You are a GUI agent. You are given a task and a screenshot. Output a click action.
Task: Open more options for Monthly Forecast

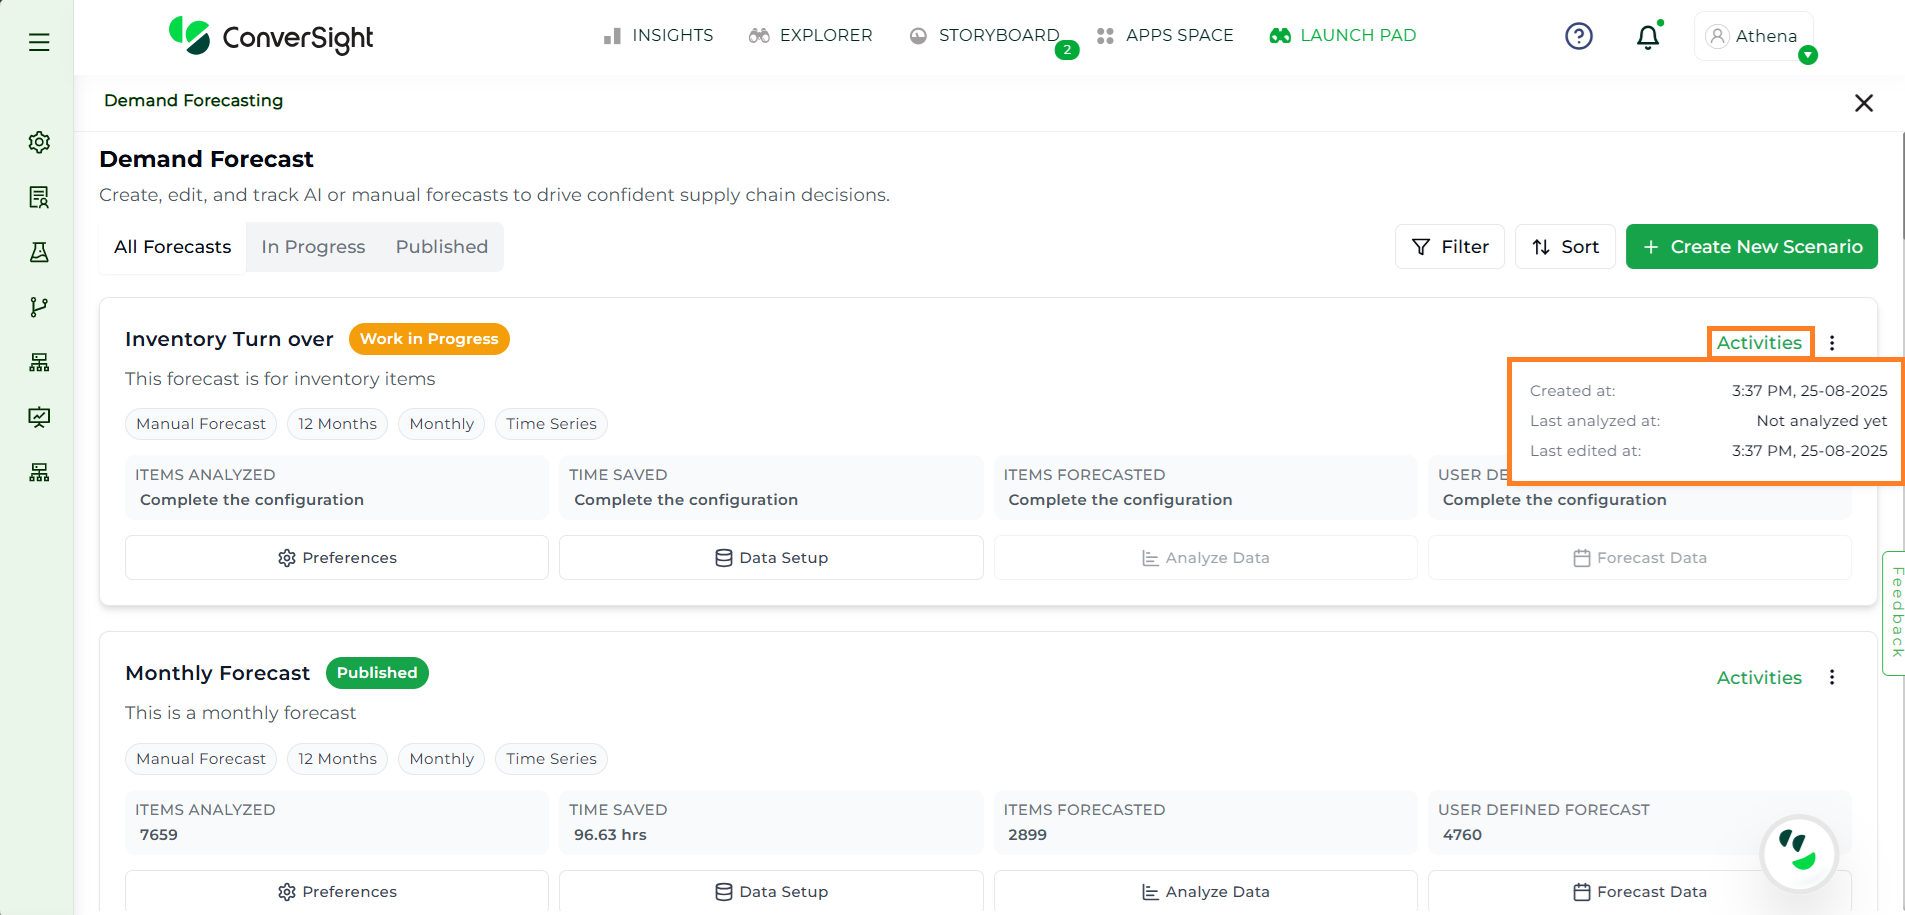coord(1832,677)
